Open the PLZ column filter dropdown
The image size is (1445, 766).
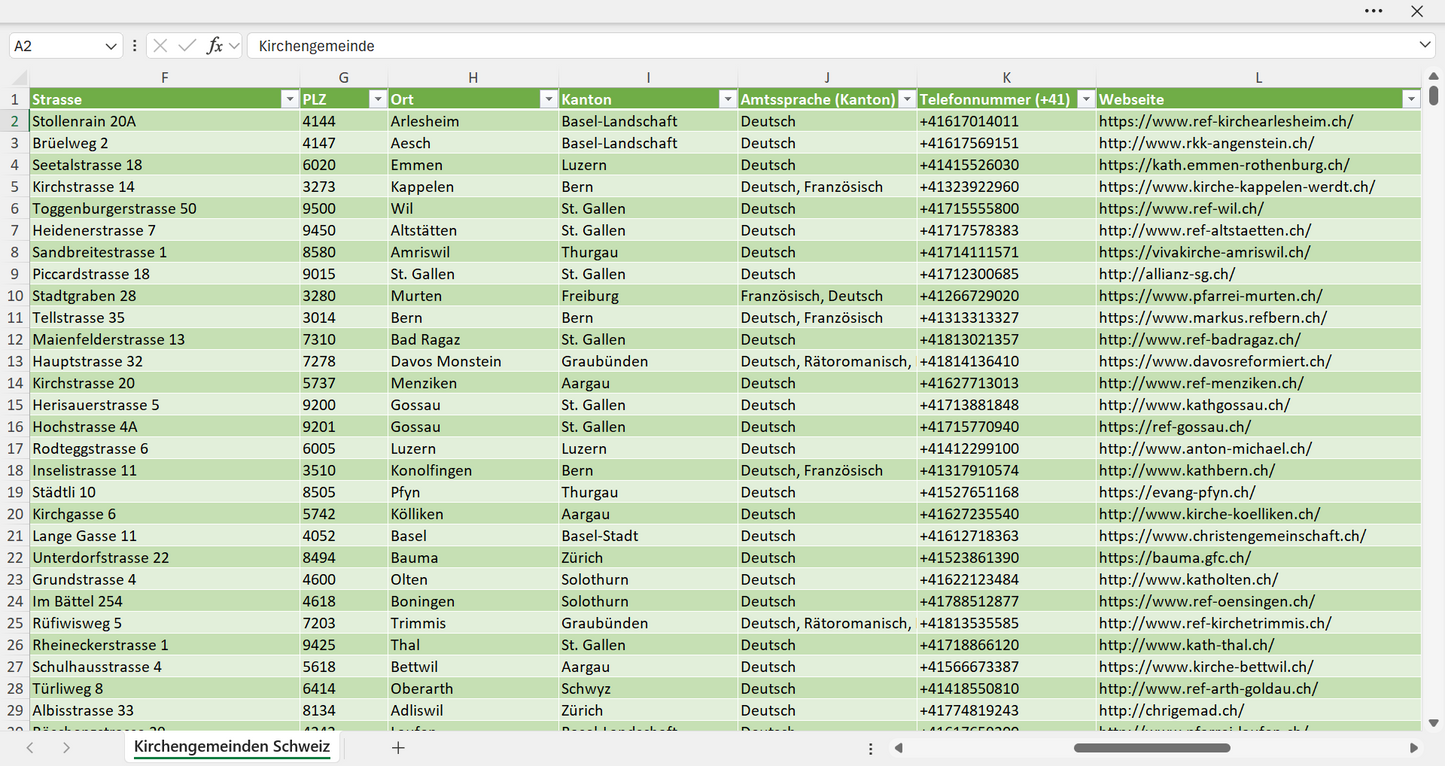tap(377, 99)
